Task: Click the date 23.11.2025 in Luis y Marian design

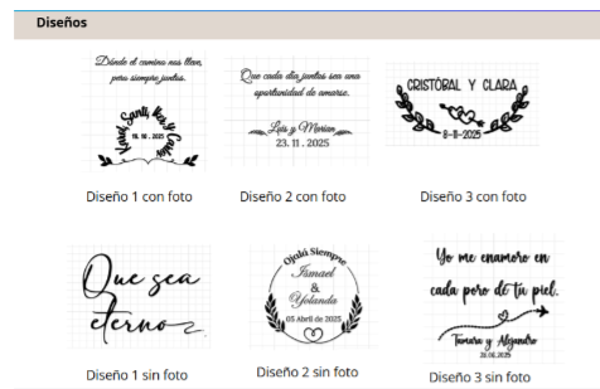Action: pos(303,143)
